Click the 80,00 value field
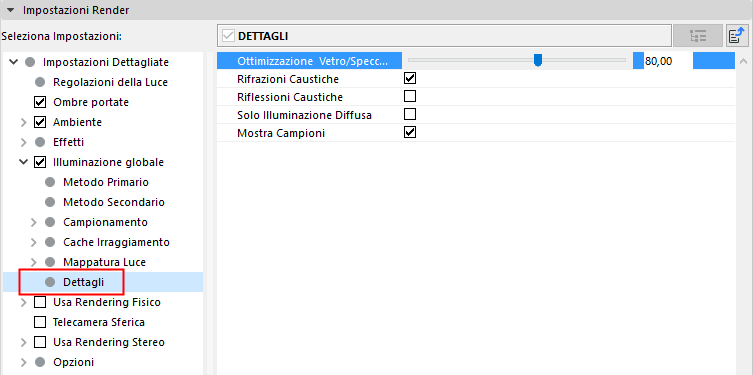This screenshot has width=753, height=375. tap(668, 61)
